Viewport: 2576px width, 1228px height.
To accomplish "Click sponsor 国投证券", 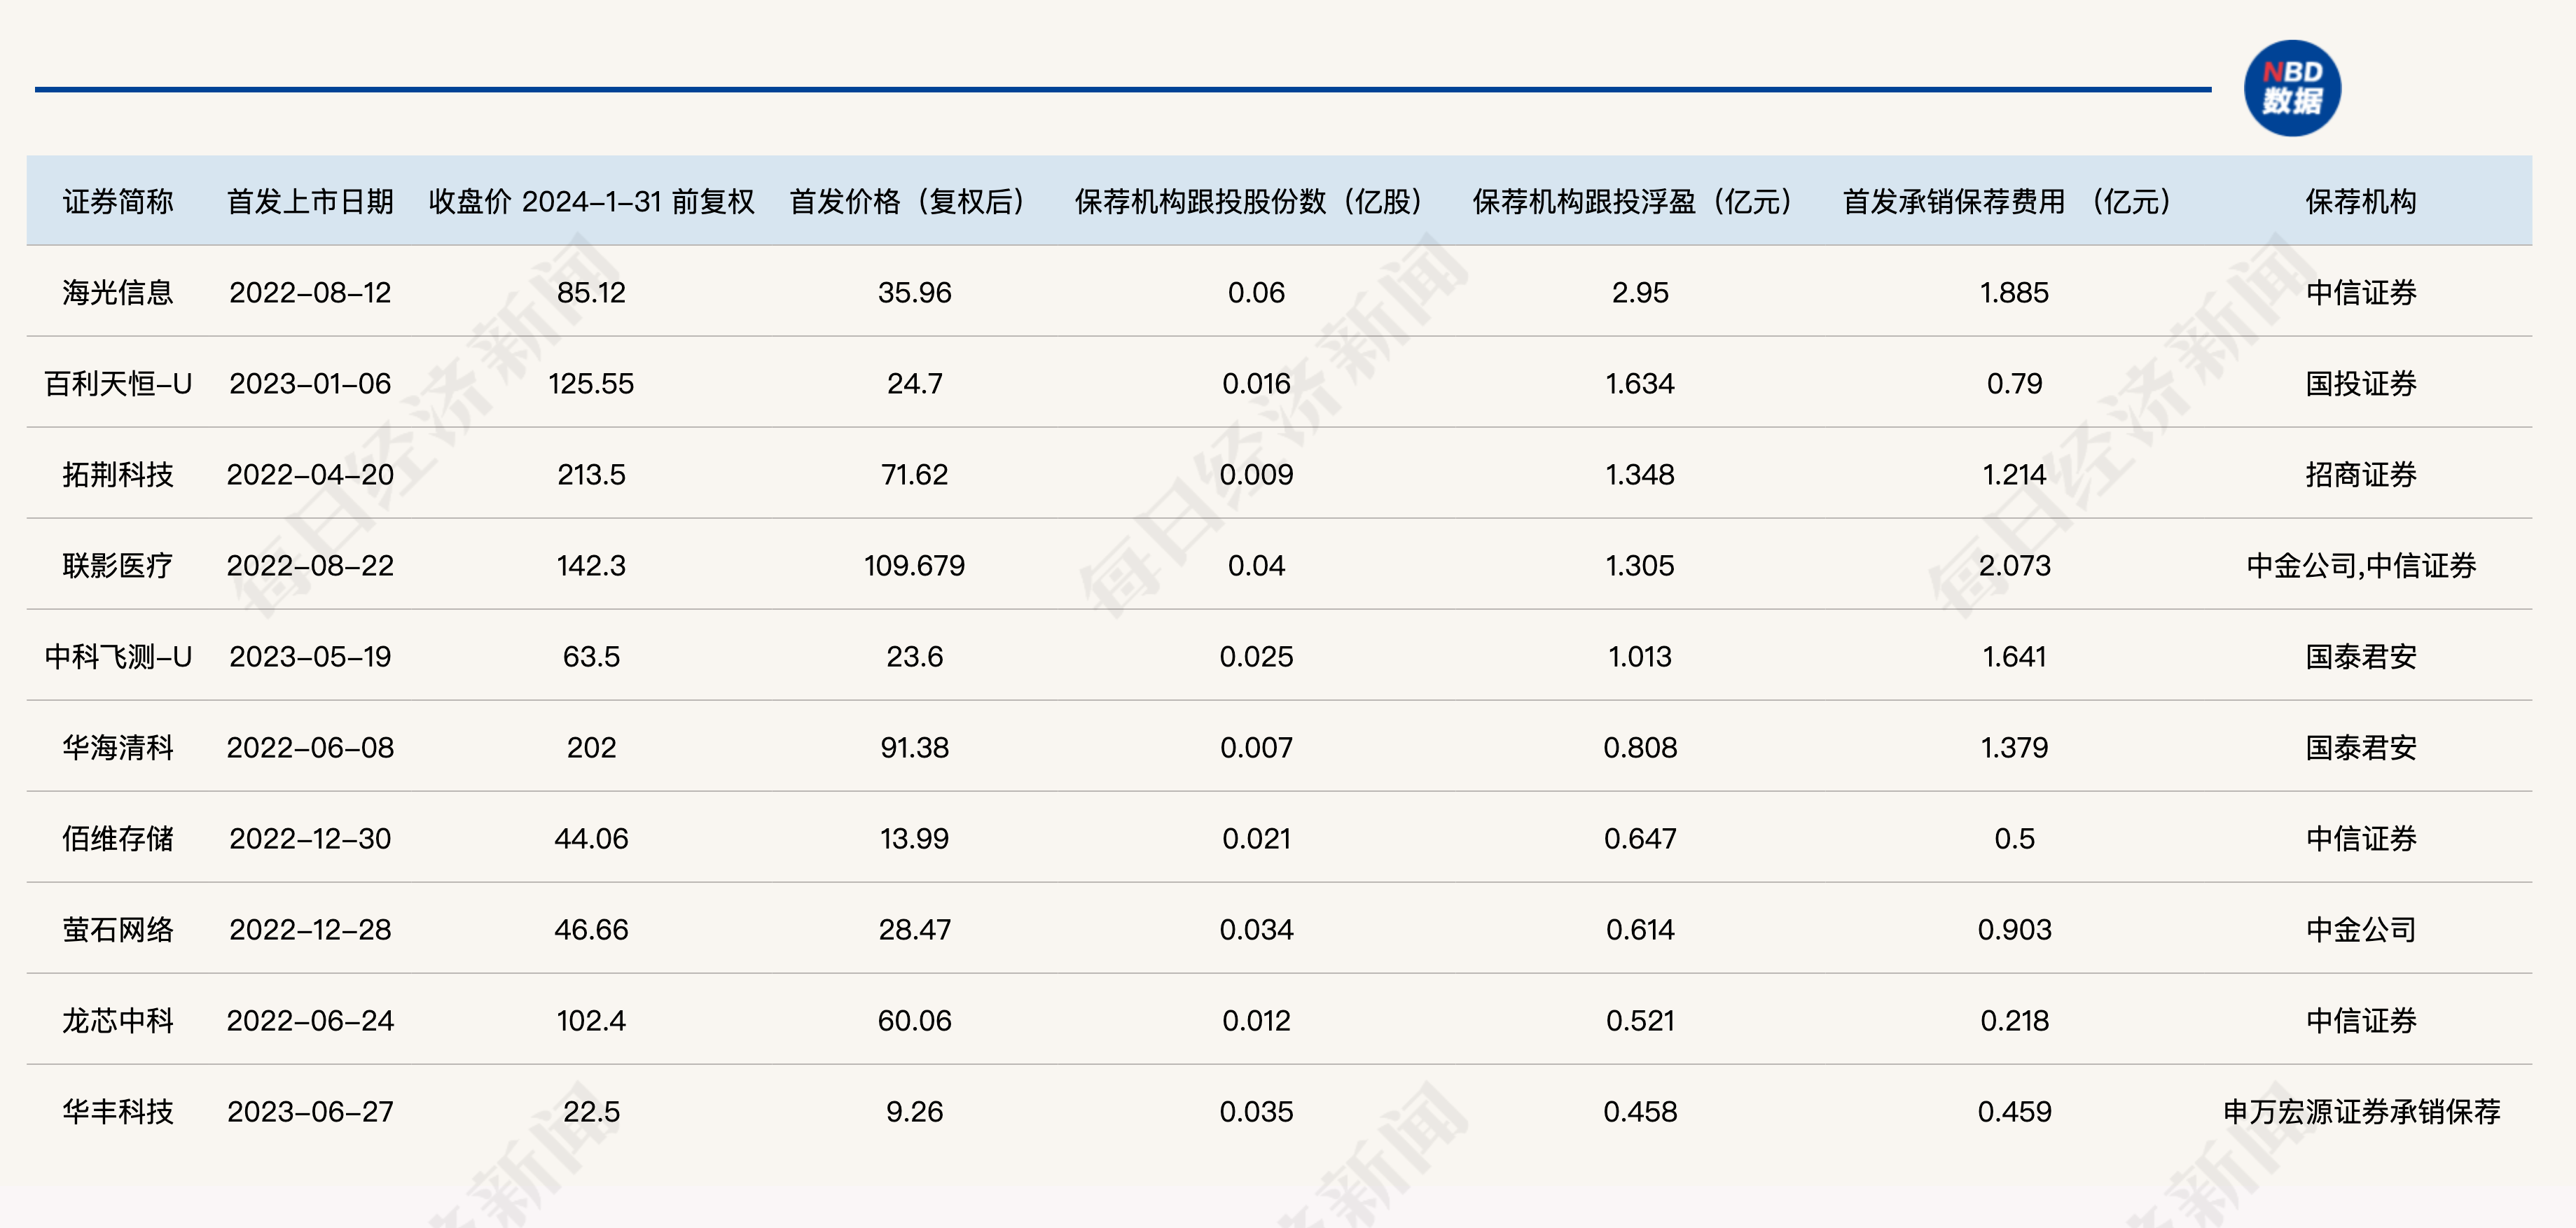I will click(2361, 384).
